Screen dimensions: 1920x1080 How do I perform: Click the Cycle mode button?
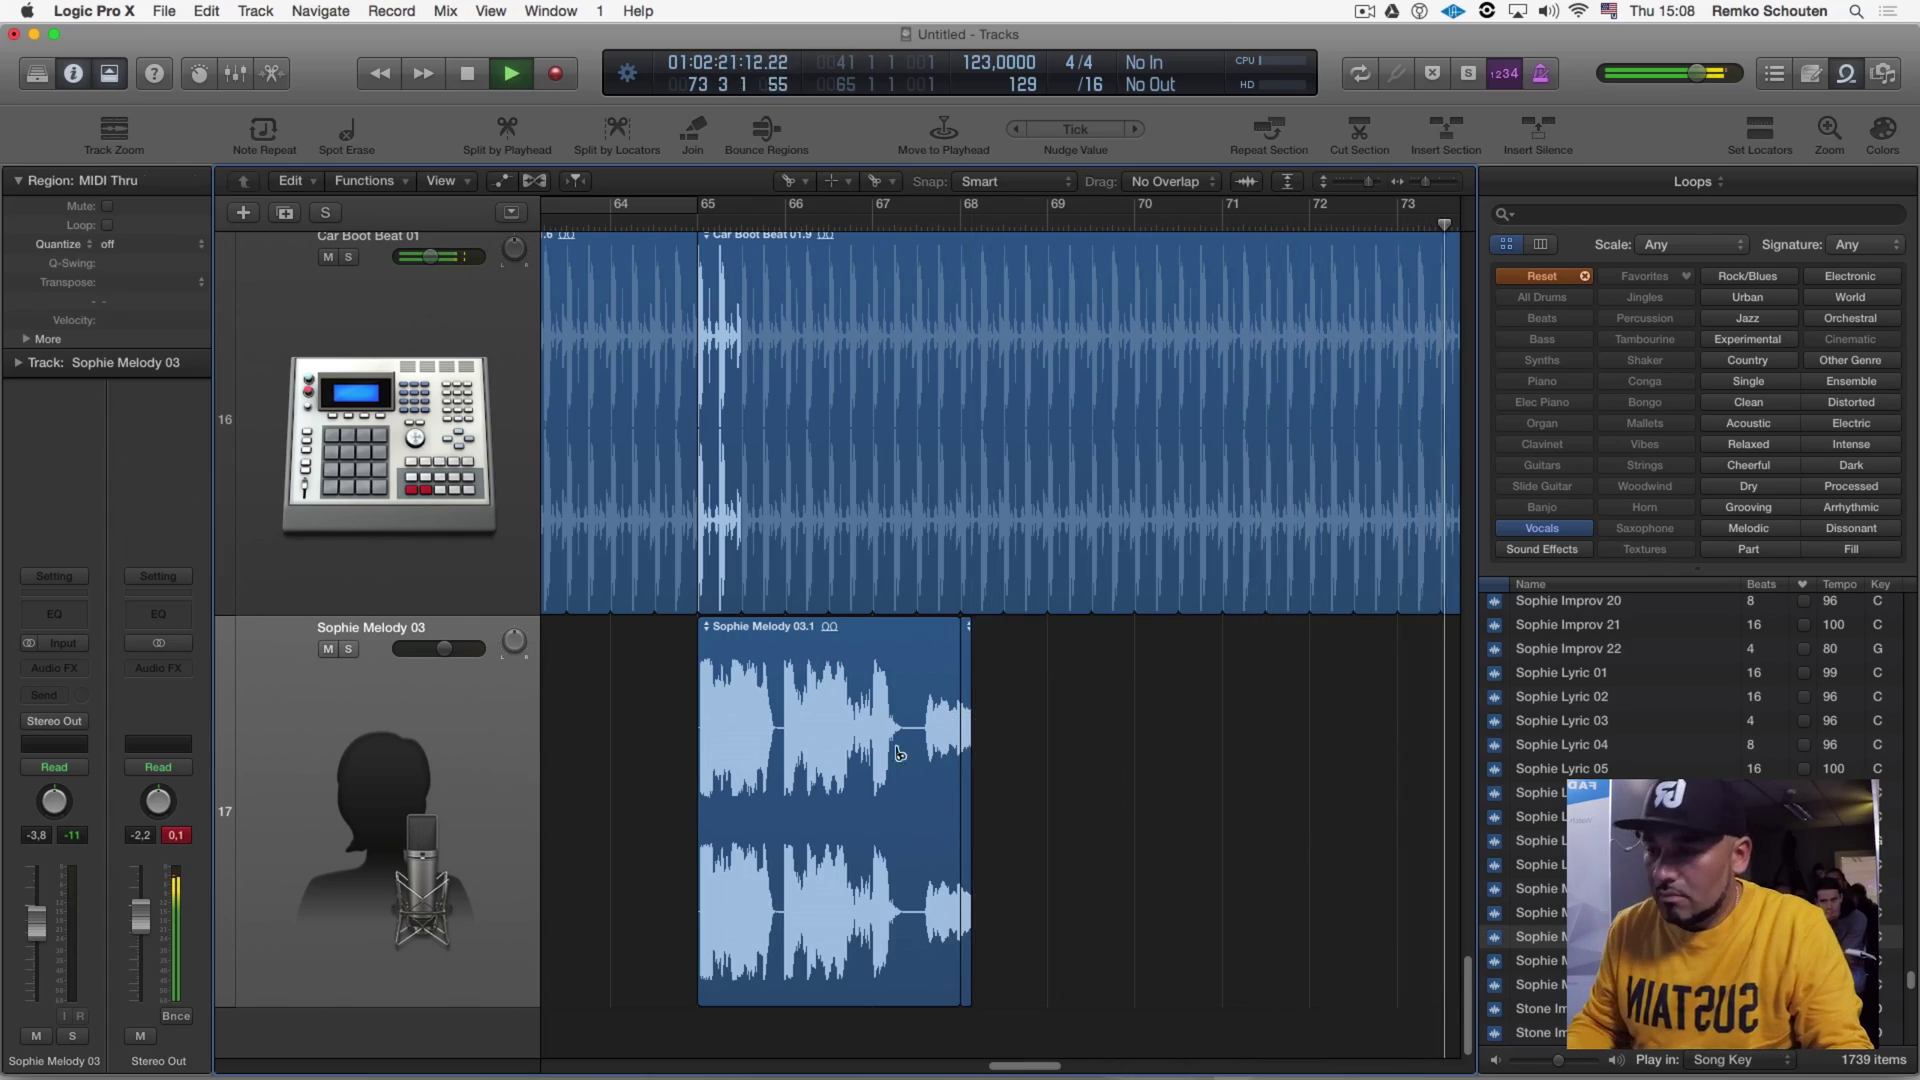[x=1360, y=73]
